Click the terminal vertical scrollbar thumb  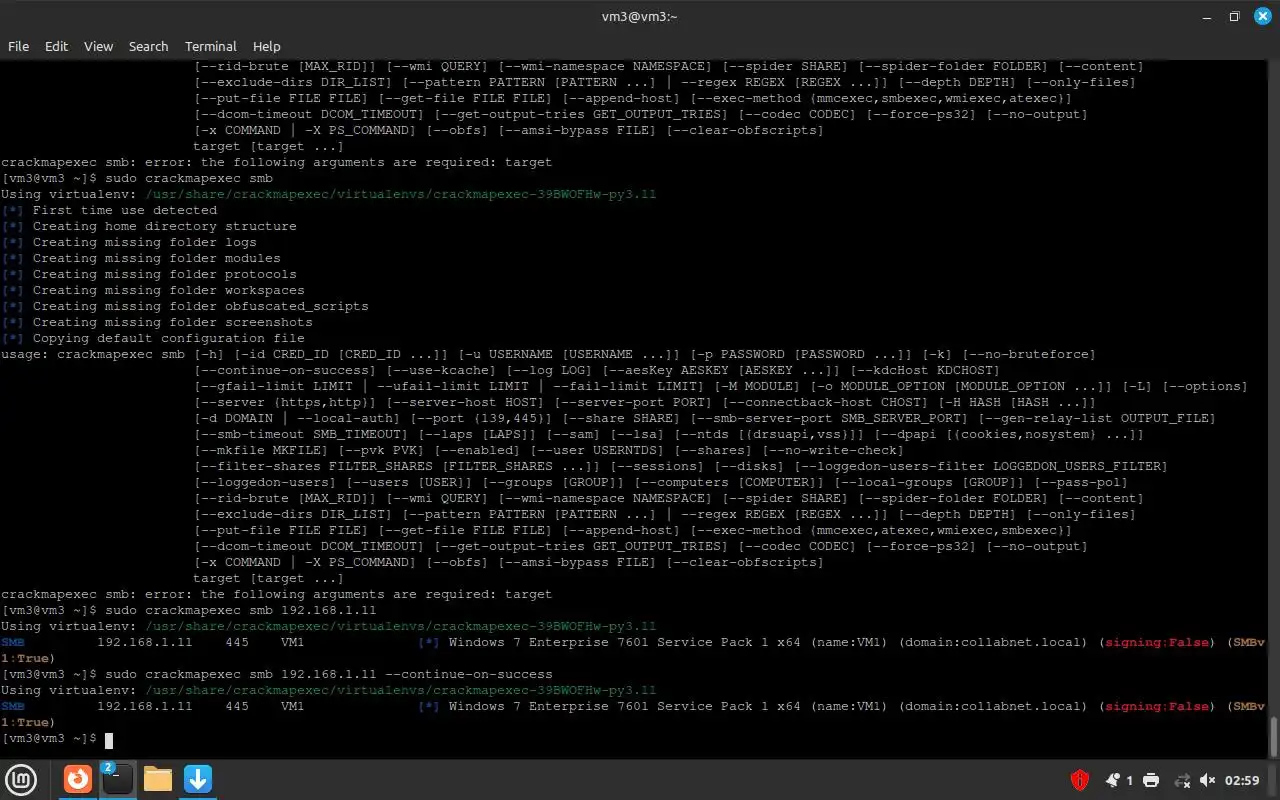tap(1274, 736)
